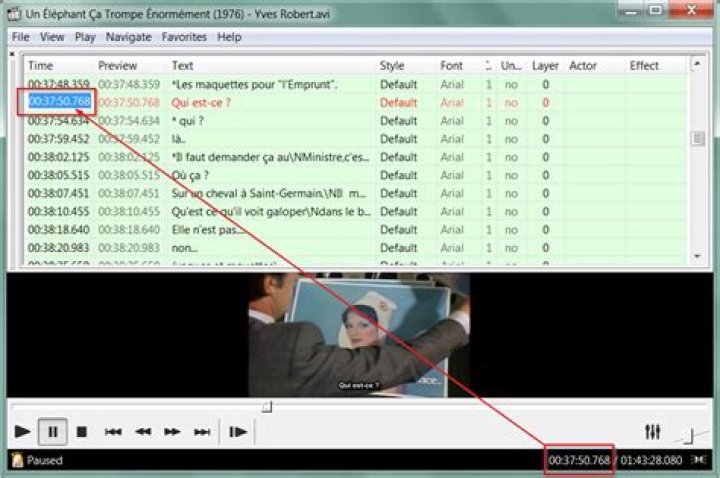Click the subtitle list scroll down arrow
This screenshot has height=478, width=720.
point(697,256)
